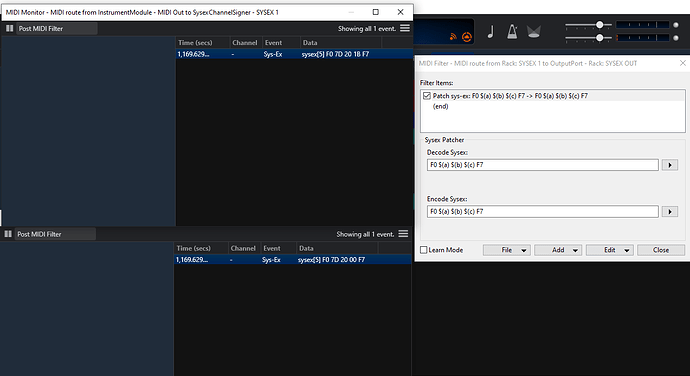Click the icon right of metronome
Image resolution: width=690 pixels, height=376 pixels.
click(x=533, y=32)
